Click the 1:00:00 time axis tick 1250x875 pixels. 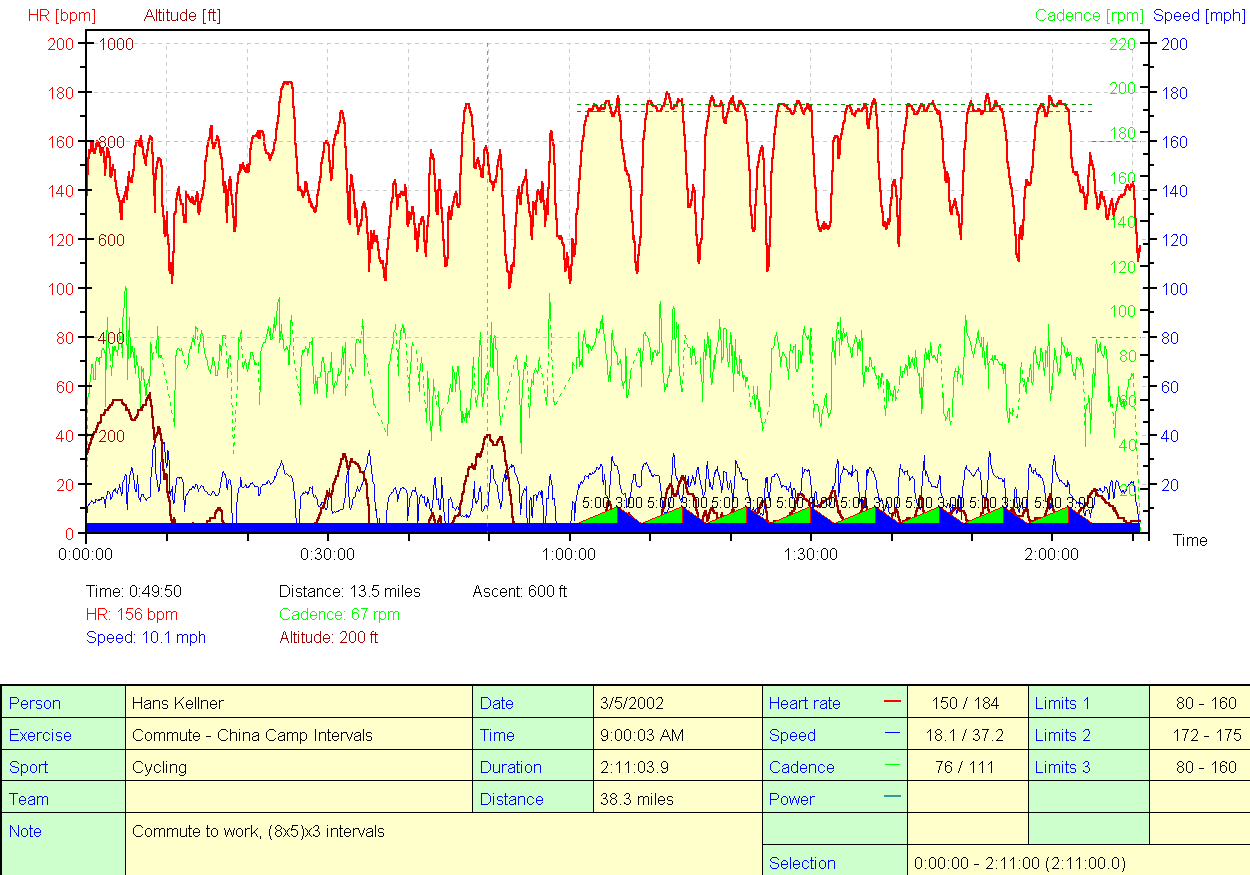coord(569,552)
